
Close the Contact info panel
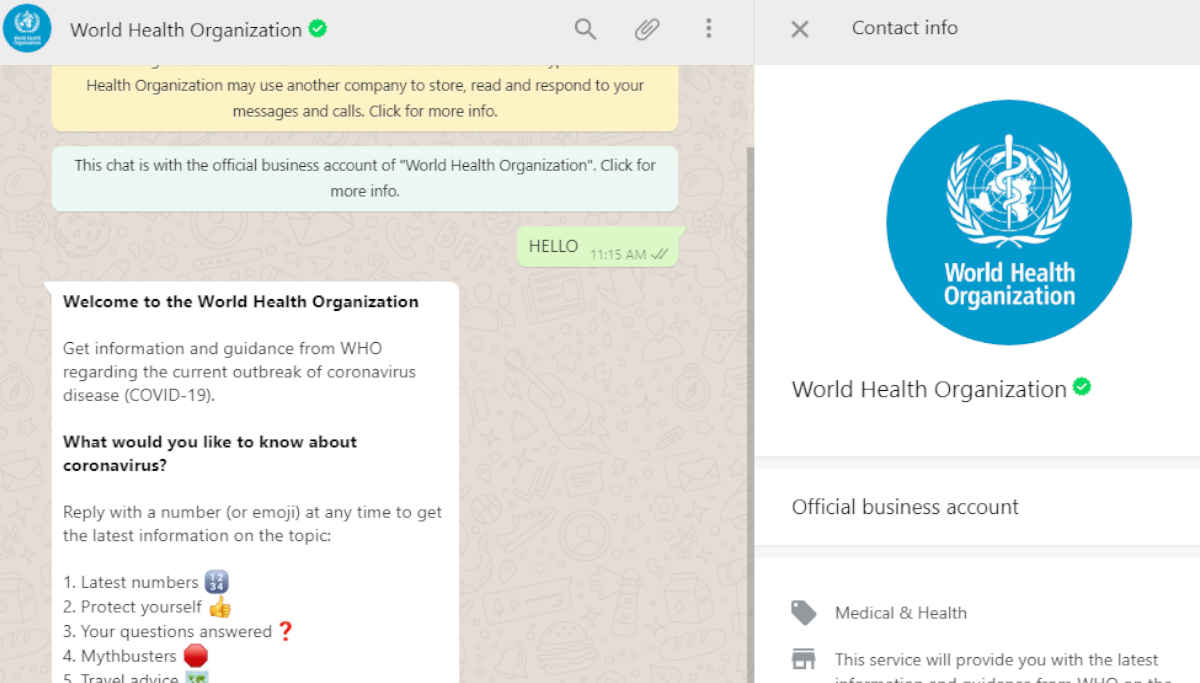click(799, 29)
